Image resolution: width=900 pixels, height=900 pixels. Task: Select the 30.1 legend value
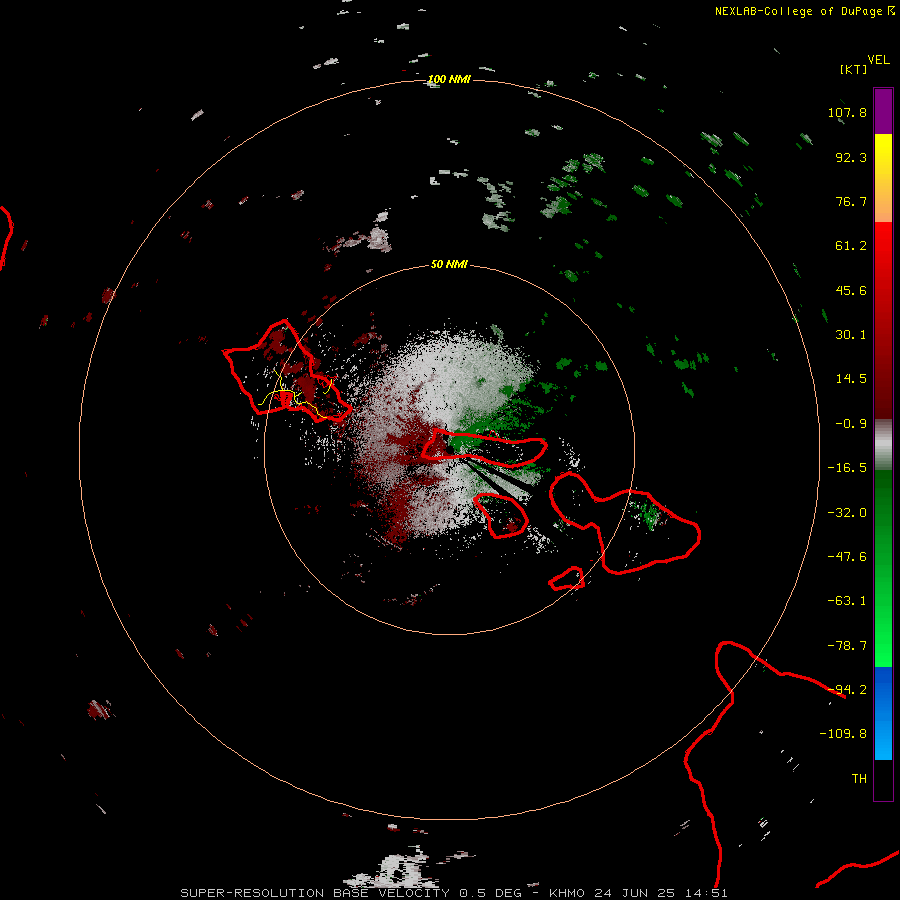pyautogui.click(x=851, y=335)
